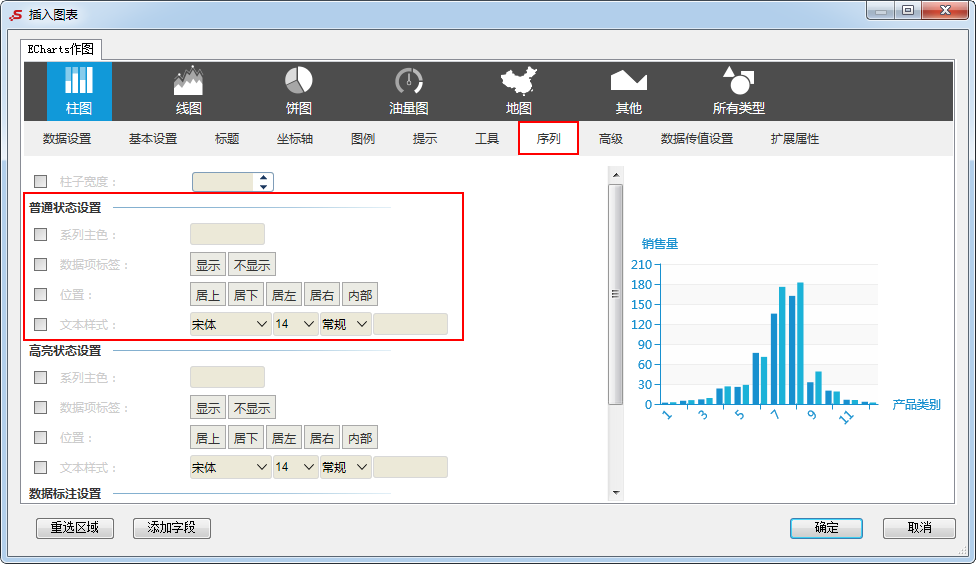Screen dimensions: 976x564
Task: Click the 添加字段 button
Action: point(172,528)
